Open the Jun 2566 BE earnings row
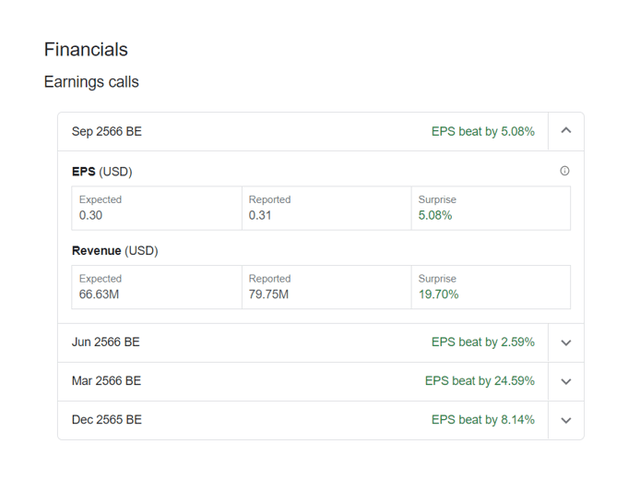The width and height of the screenshot is (640, 492). tap(303, 343)
